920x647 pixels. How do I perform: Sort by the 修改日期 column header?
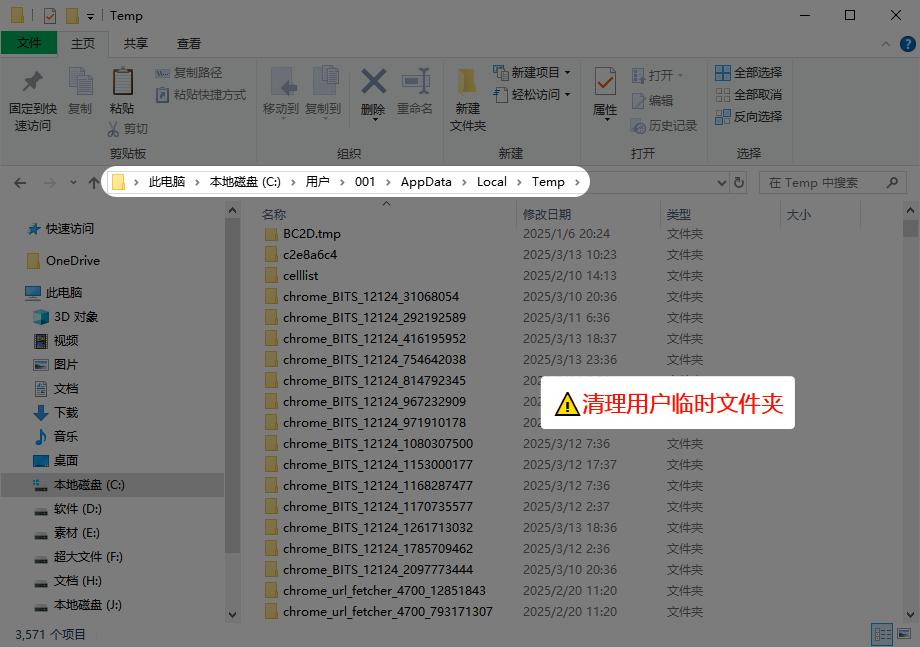tap(547, 215)
